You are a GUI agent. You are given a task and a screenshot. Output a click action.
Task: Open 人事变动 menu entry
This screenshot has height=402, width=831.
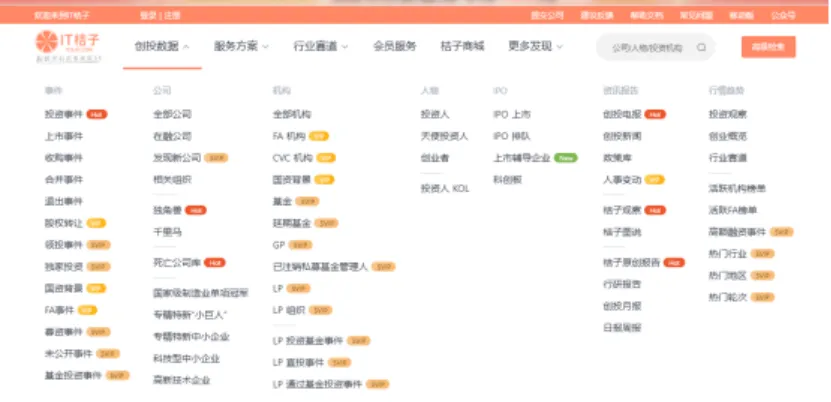[622, 180]
